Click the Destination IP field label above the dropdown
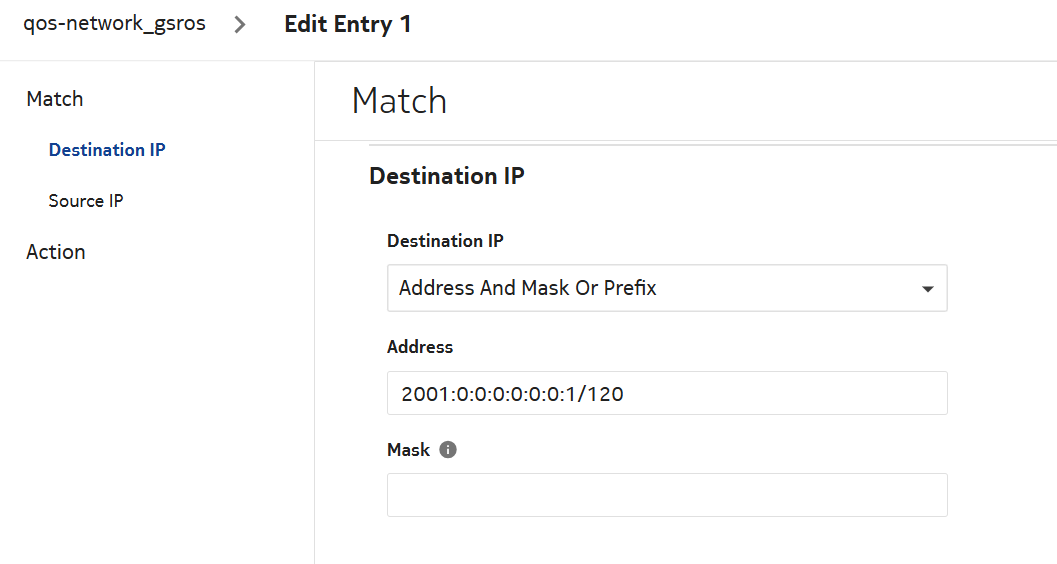 click(x=445, y=241)
